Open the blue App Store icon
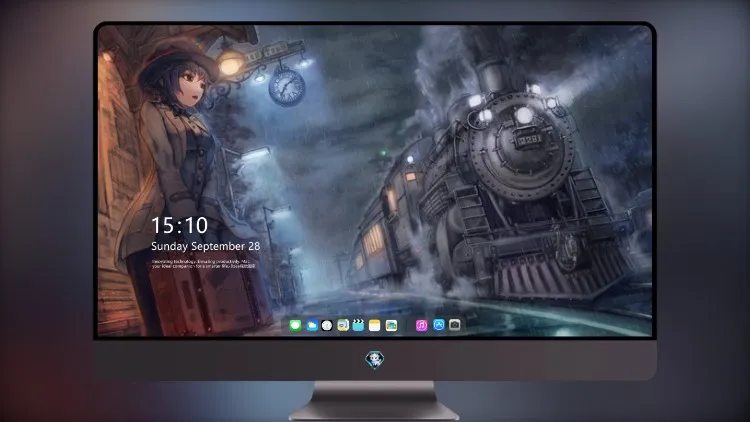The height and width of the screenshot is (422, 750). (x=439, y=325)
